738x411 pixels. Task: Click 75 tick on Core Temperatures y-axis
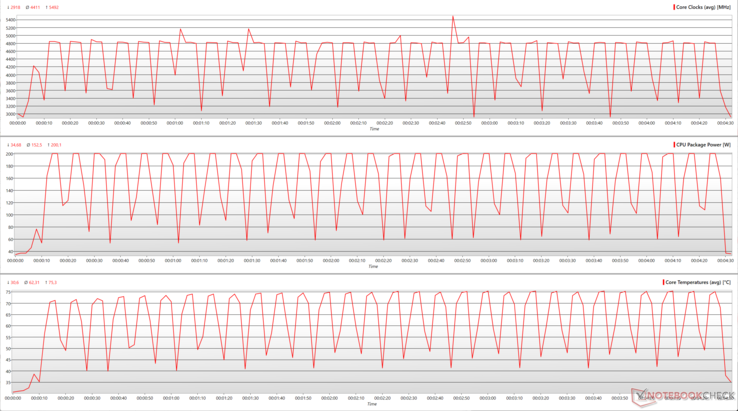[x=8, y=292]
